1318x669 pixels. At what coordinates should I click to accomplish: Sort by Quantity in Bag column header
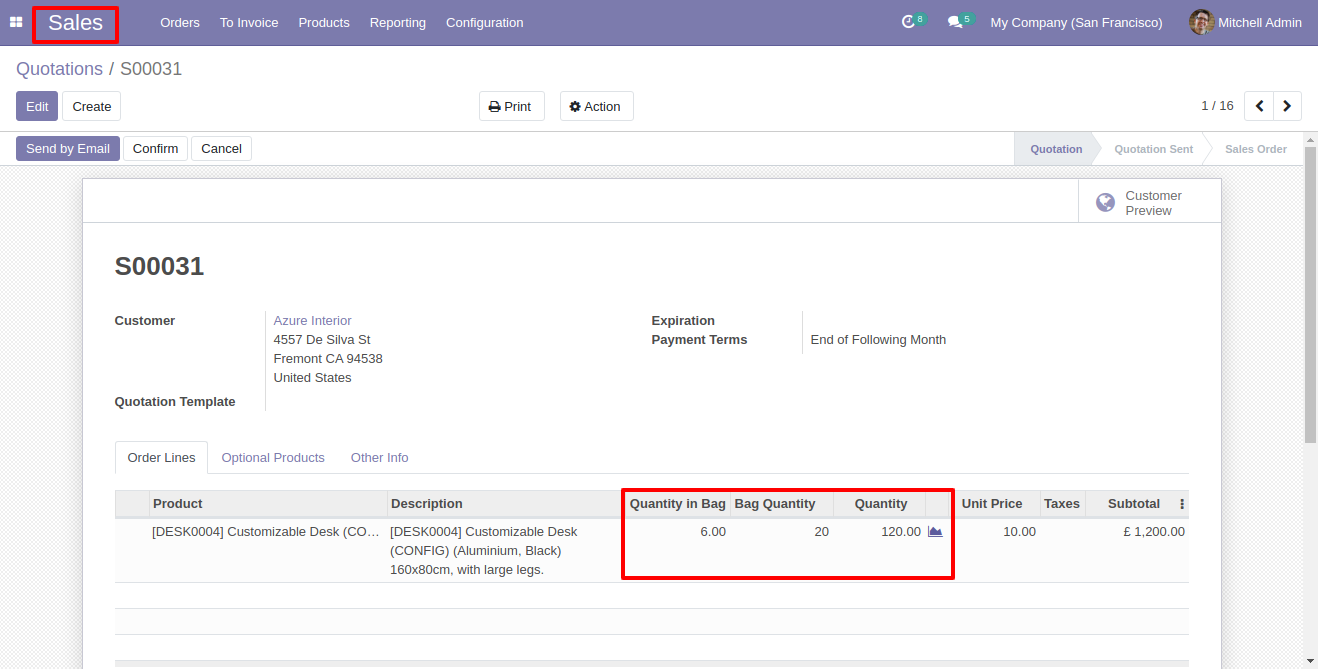coord(678,504)
